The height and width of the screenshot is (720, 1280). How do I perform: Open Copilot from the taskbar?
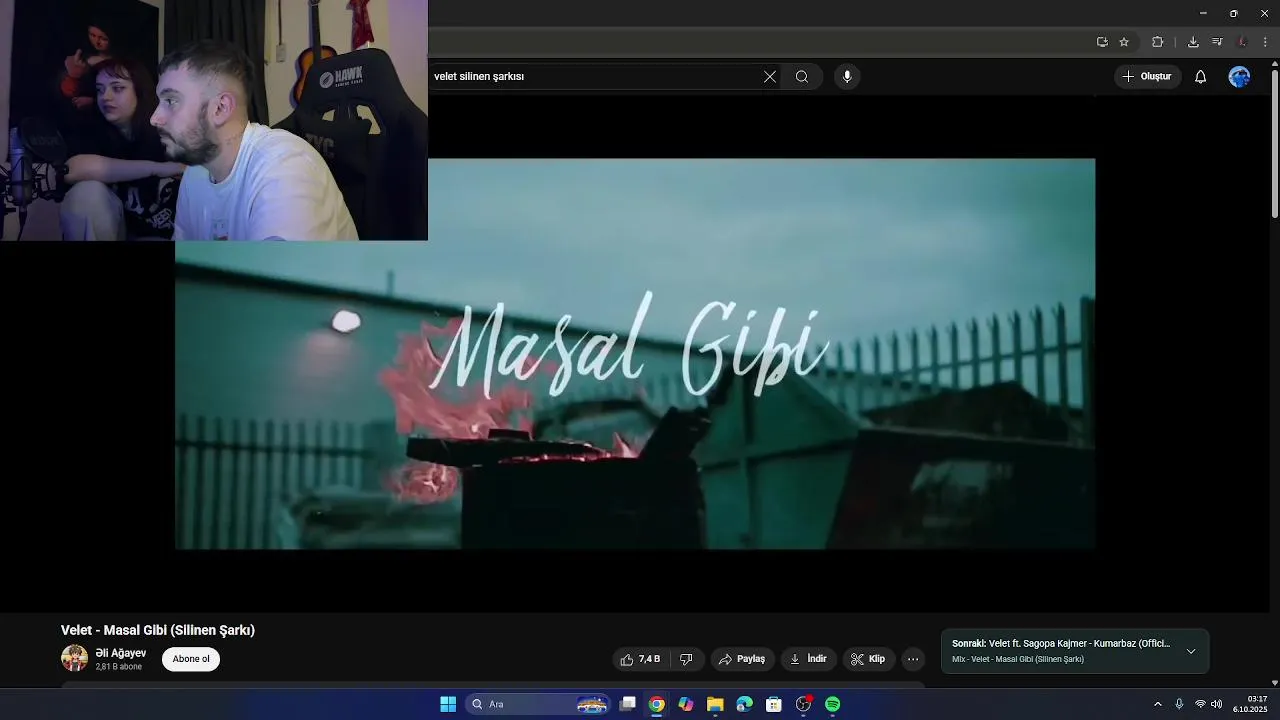pos(686,704)
